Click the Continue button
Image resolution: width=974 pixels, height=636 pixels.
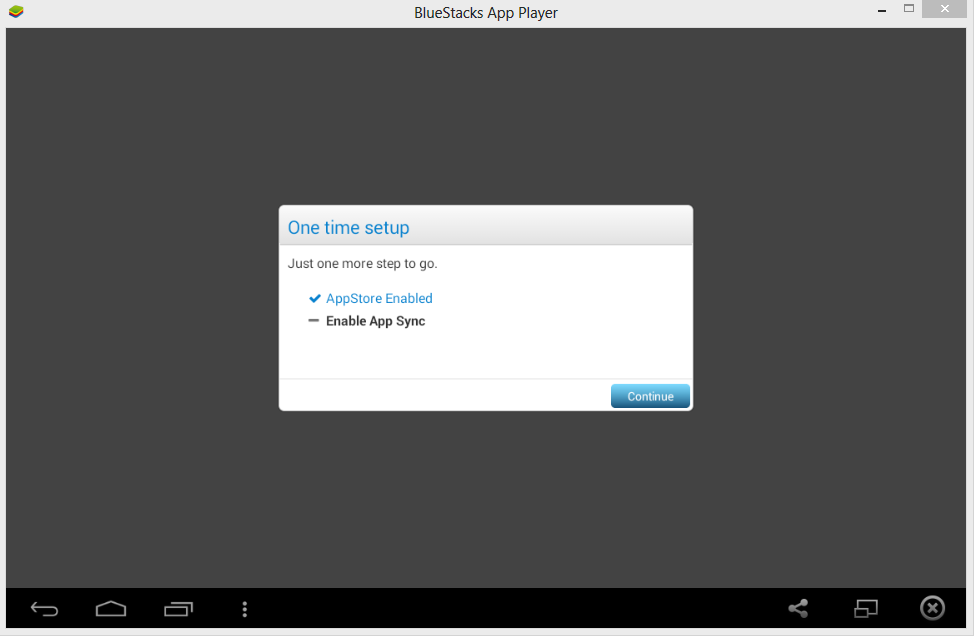[x=650, y=396]
